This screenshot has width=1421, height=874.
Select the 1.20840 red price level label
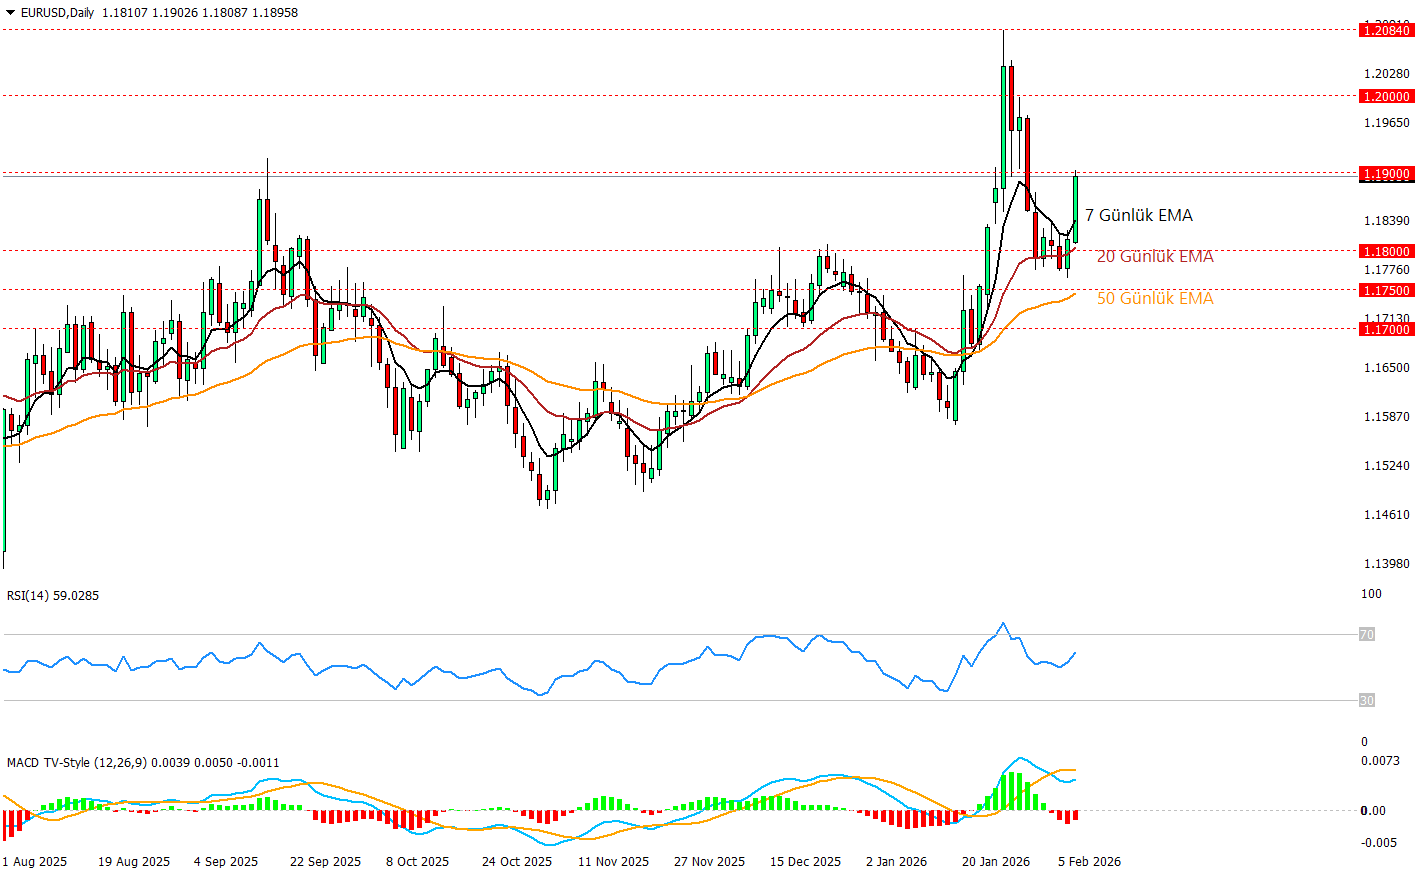1386,31
